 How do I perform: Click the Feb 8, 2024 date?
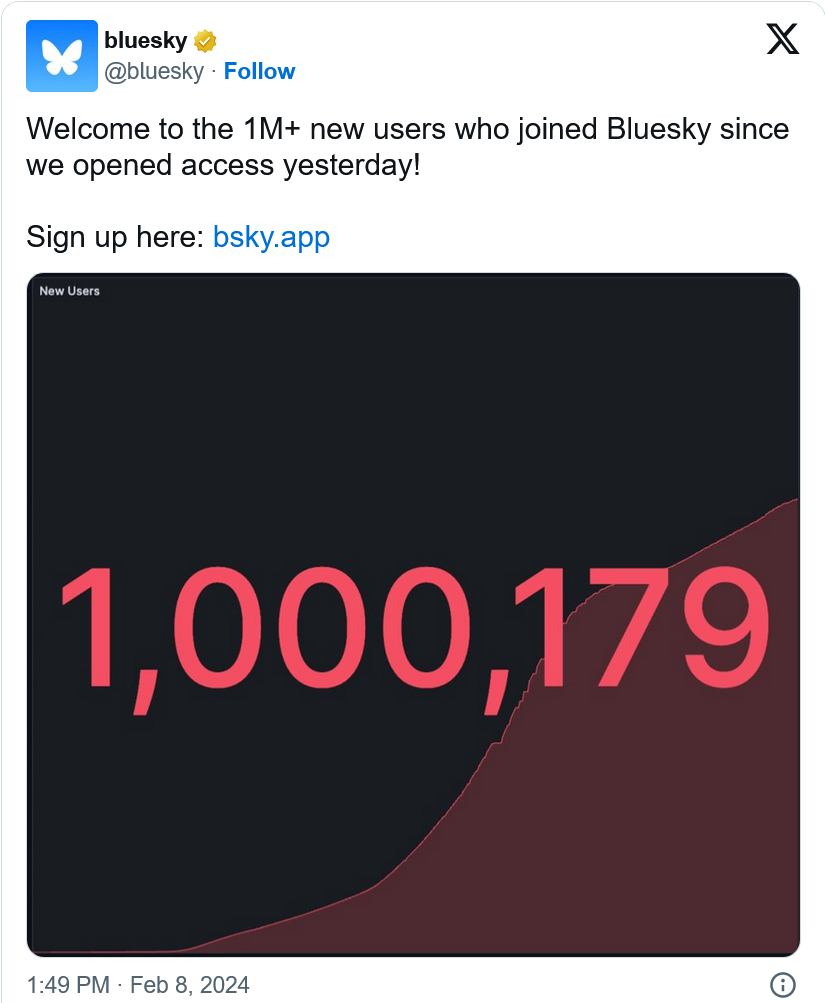coord(189,984)
